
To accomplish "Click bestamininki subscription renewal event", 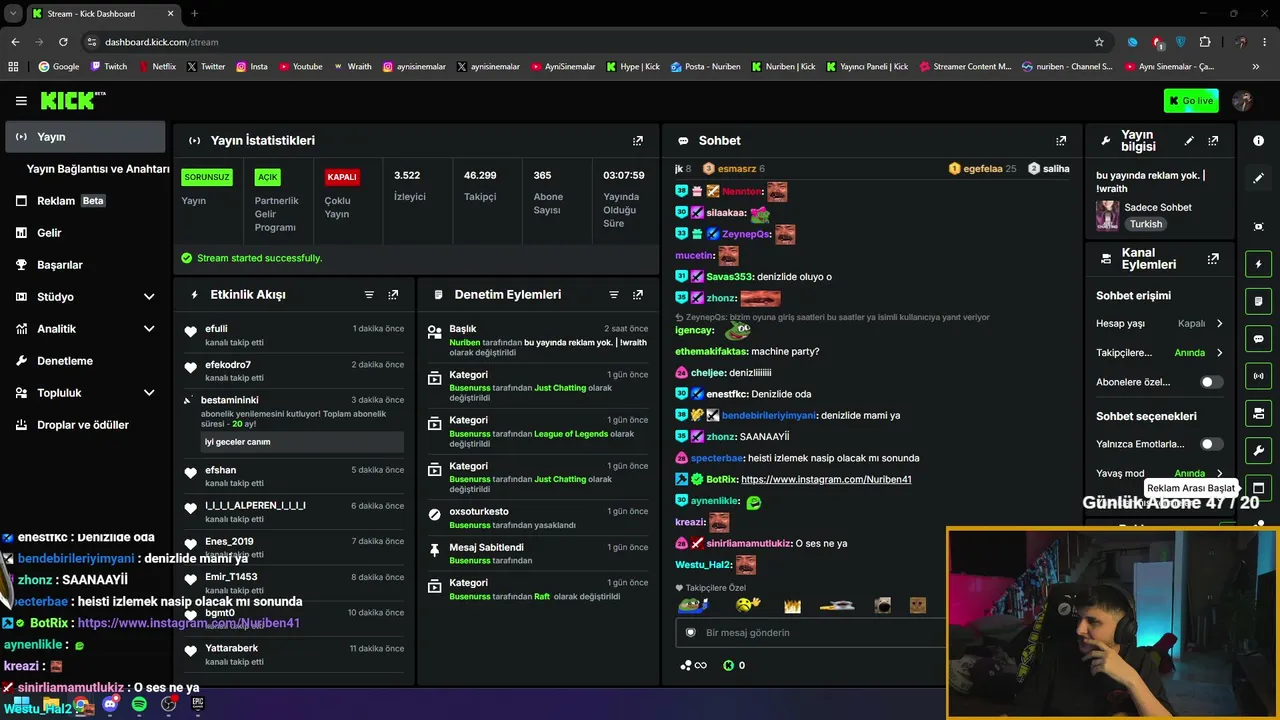I will coord(294,421).
